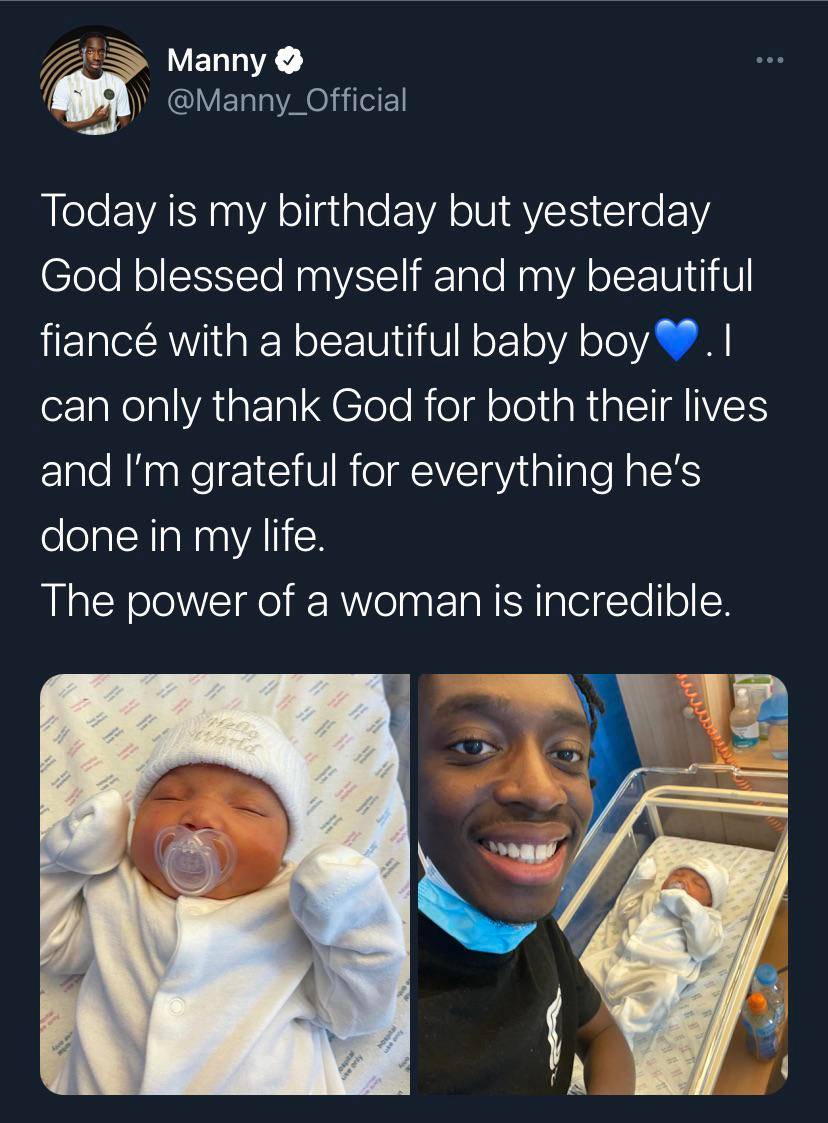The image size is (828, 1123).
Task: Open the @Manny_Official handle link
Action: [x=287, y=100]
